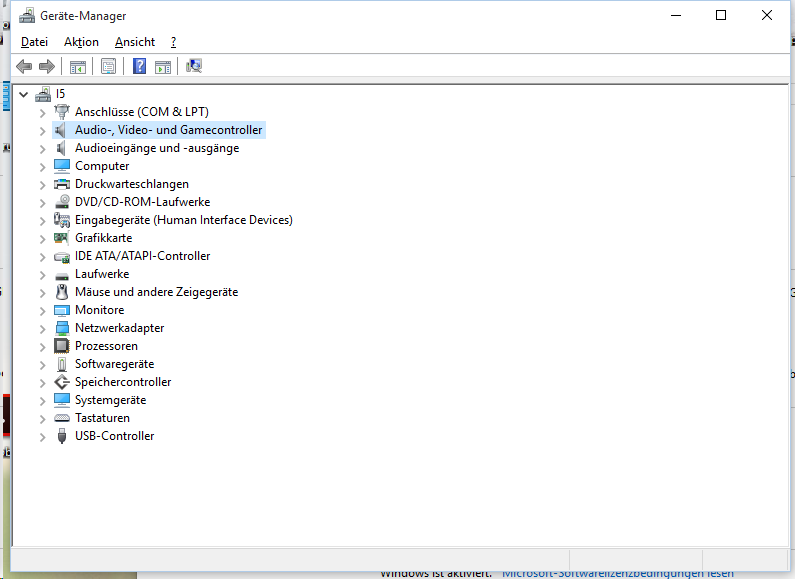Click the Grafikkarte device icon
Screen dimensions: 795x579
(62, 238)
